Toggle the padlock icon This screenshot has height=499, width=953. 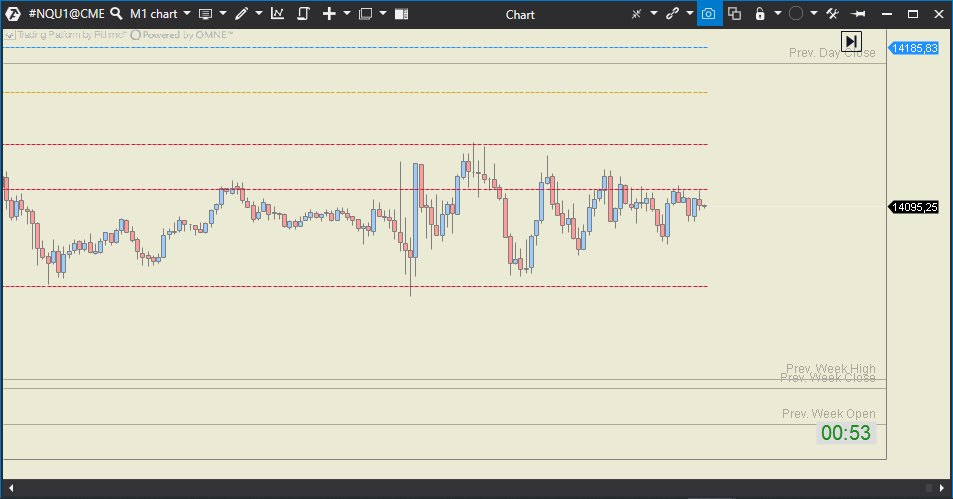click(760, 13)
